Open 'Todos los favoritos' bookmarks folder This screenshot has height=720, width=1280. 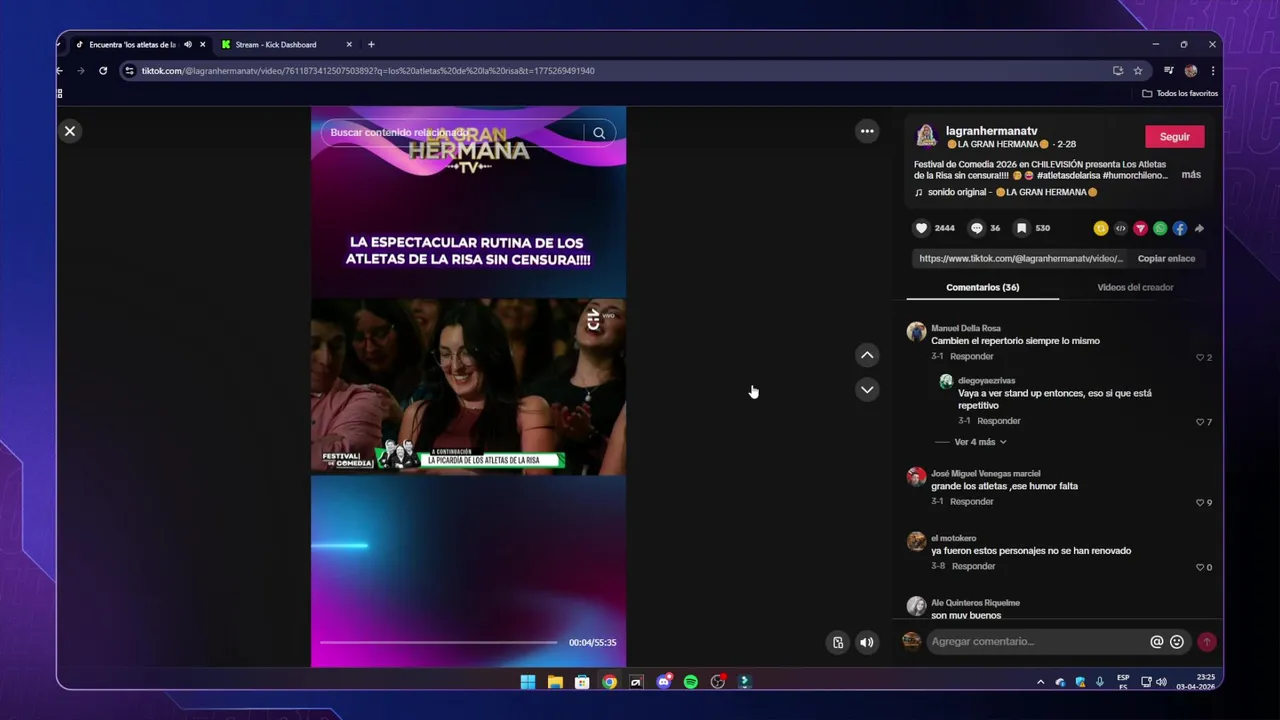[1180, 93]
